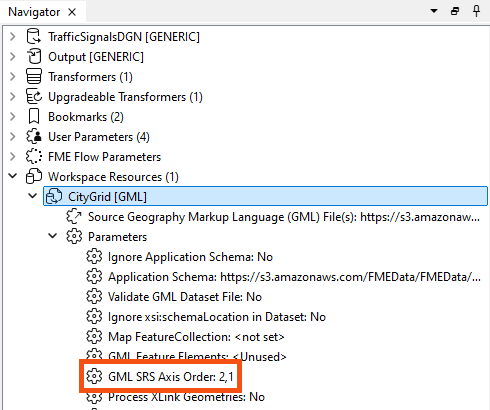490x410 pixels.
Task: Expand the TrafficSignalsDGN [GENERIC] node
Action: [x=13, y=37]
